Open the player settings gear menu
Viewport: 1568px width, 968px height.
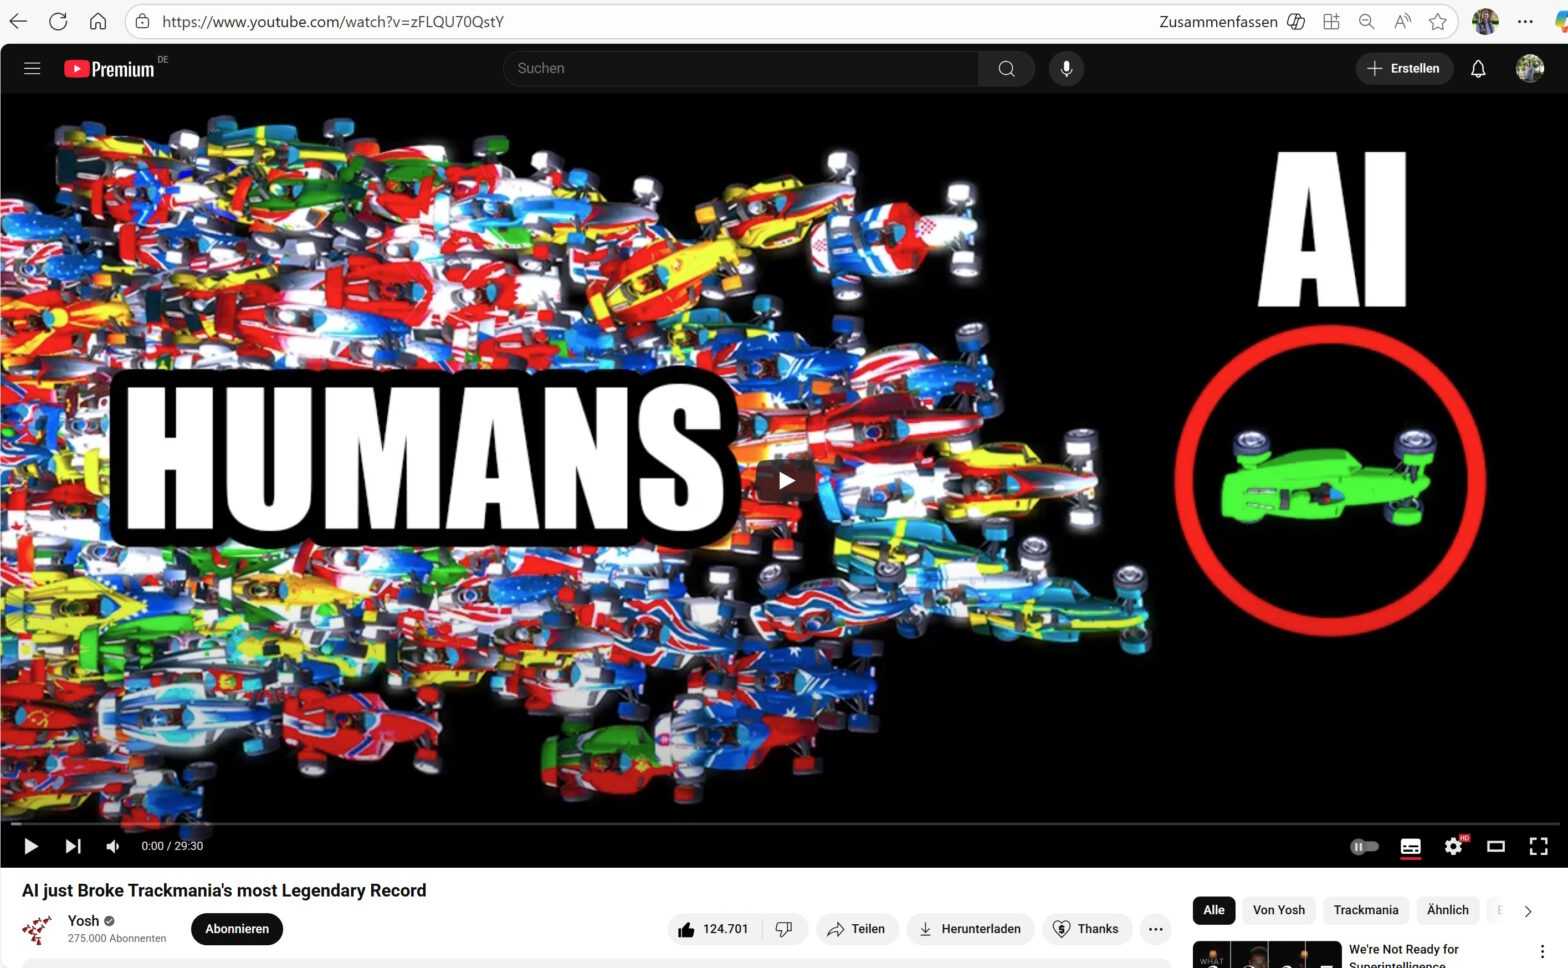[x=1453, y=846]
